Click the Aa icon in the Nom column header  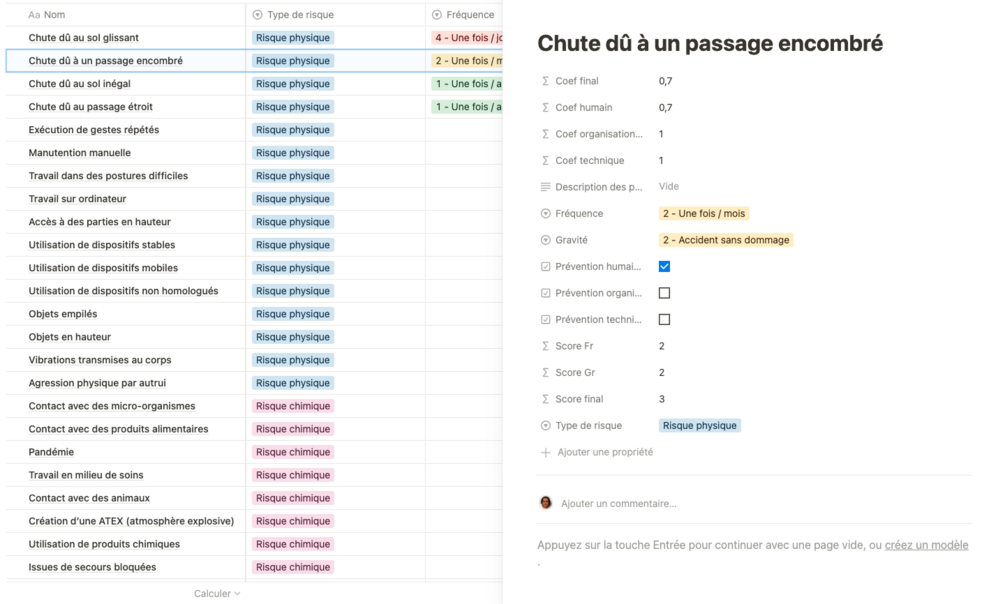click(34, 15)
